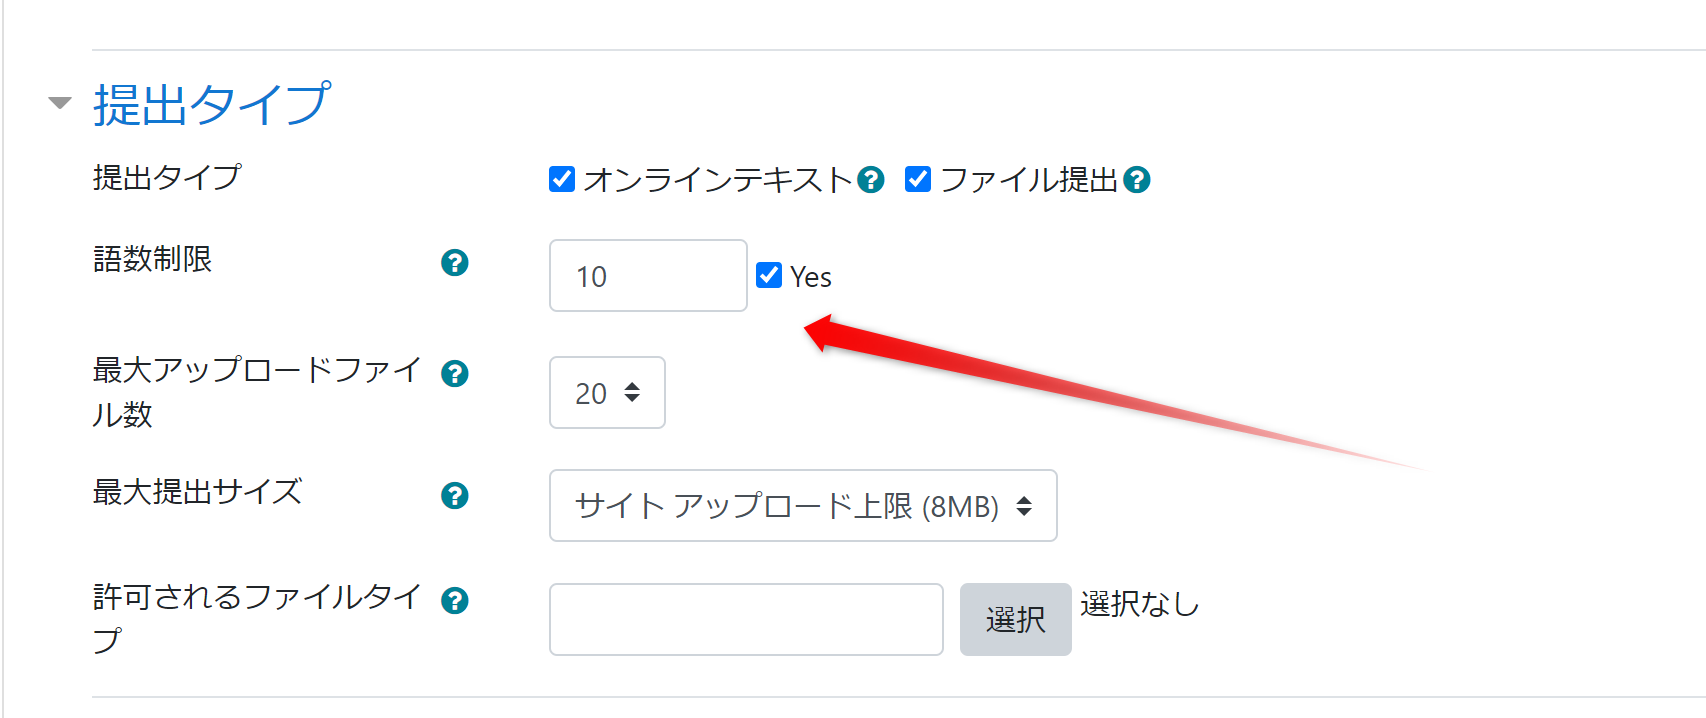Open help icon for 最大提出サイズ

point(455,496)
